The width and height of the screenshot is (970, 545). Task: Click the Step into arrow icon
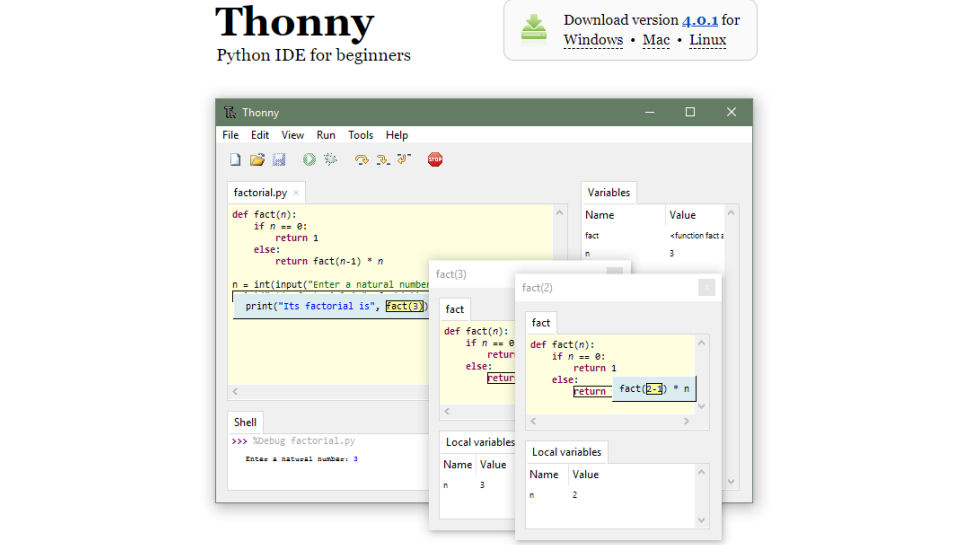tap(383, 160)
